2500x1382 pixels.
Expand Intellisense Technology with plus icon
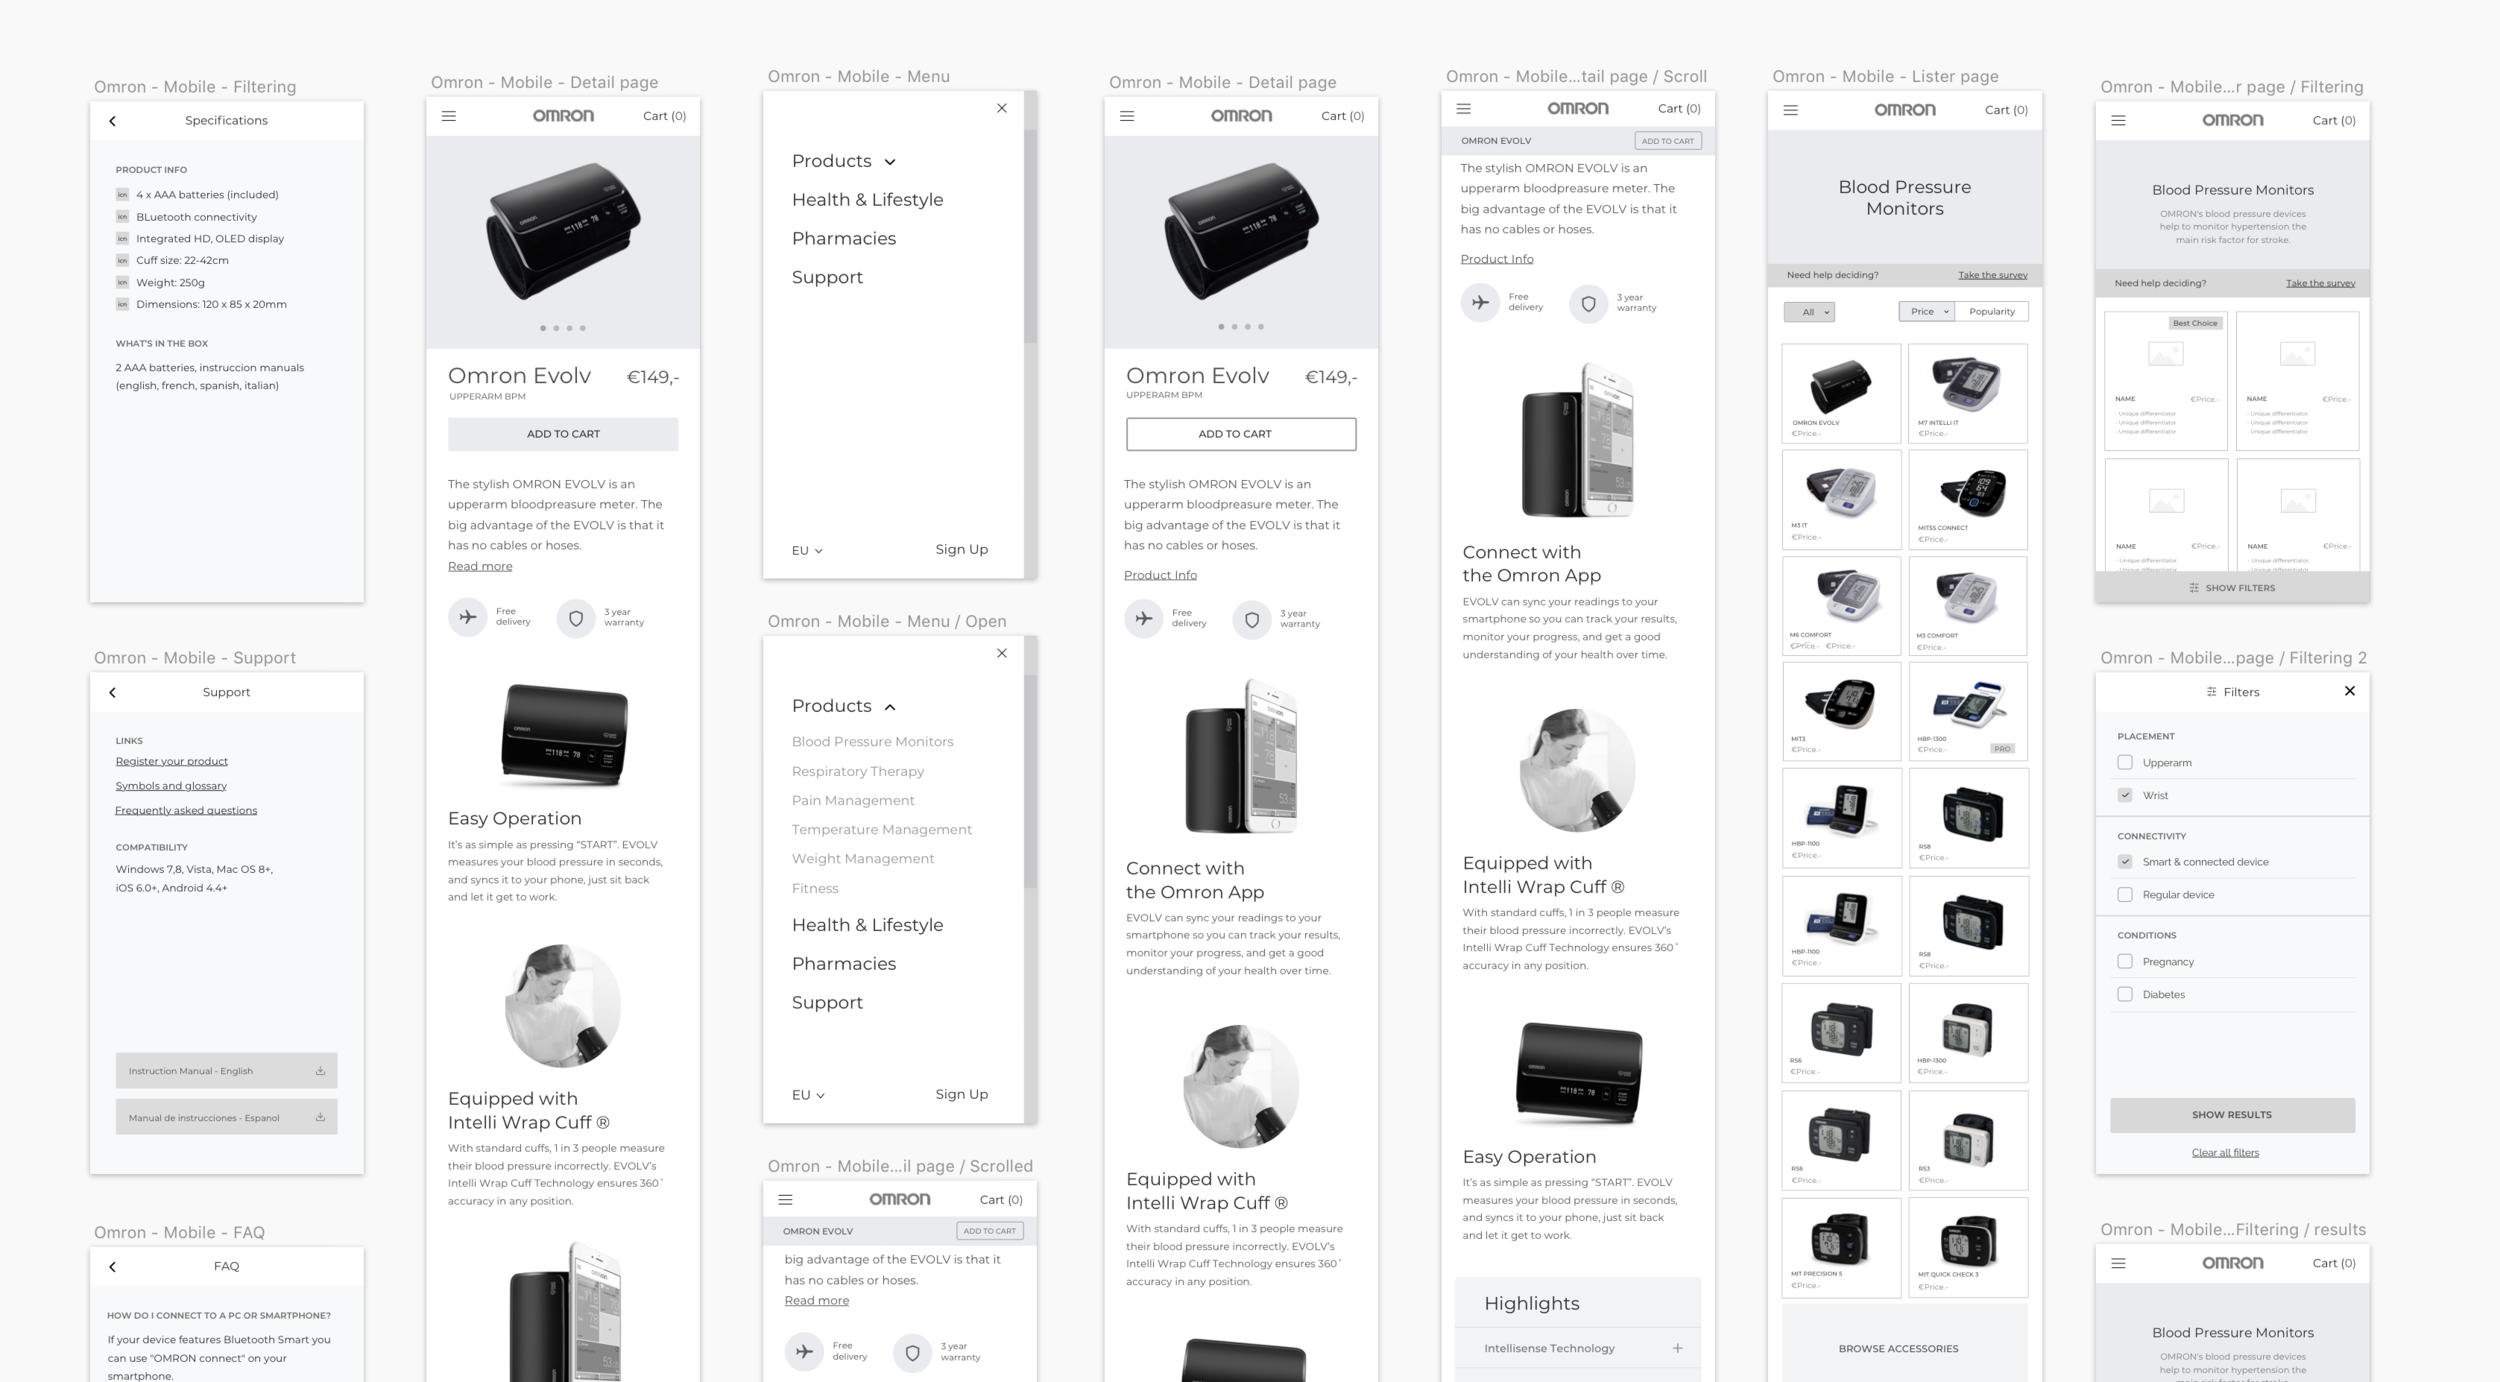[x=1677, y=1348]
